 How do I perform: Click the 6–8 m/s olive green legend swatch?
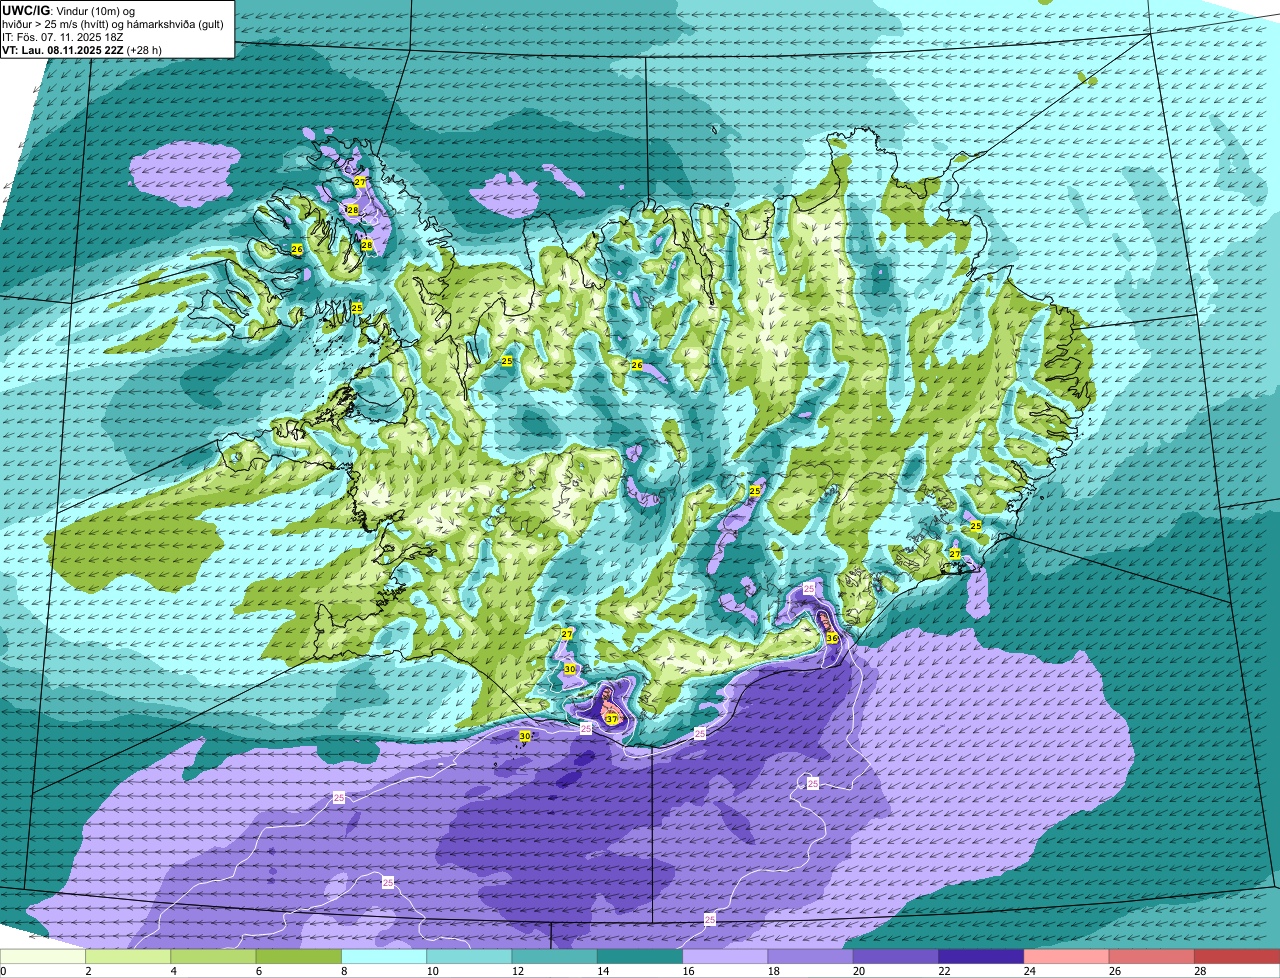tap(299, 956)
